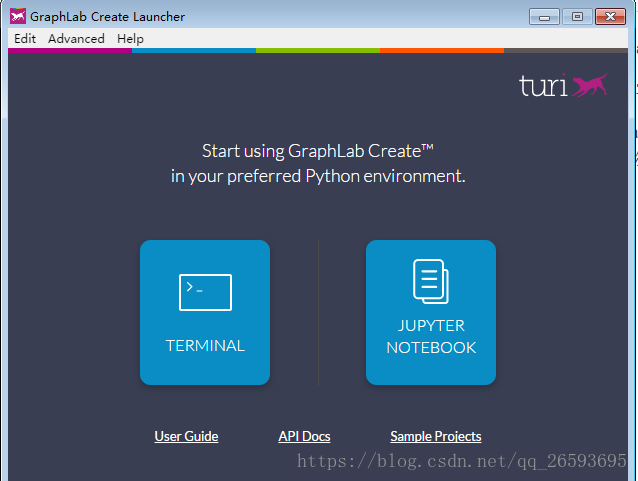Open the API Docs link
The width and height of the screenshot is (638, 481).
tap(304, 436)
